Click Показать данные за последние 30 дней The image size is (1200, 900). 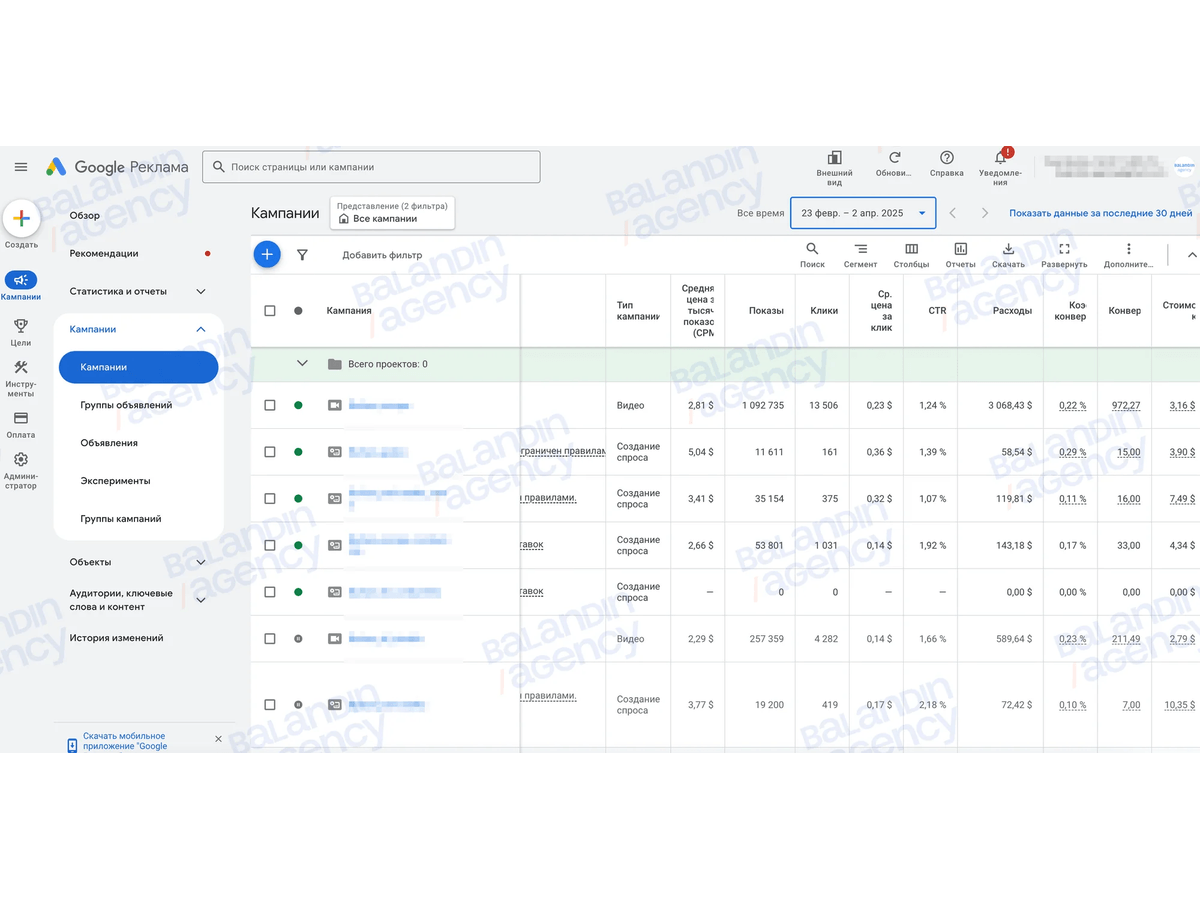(1100, 213)
